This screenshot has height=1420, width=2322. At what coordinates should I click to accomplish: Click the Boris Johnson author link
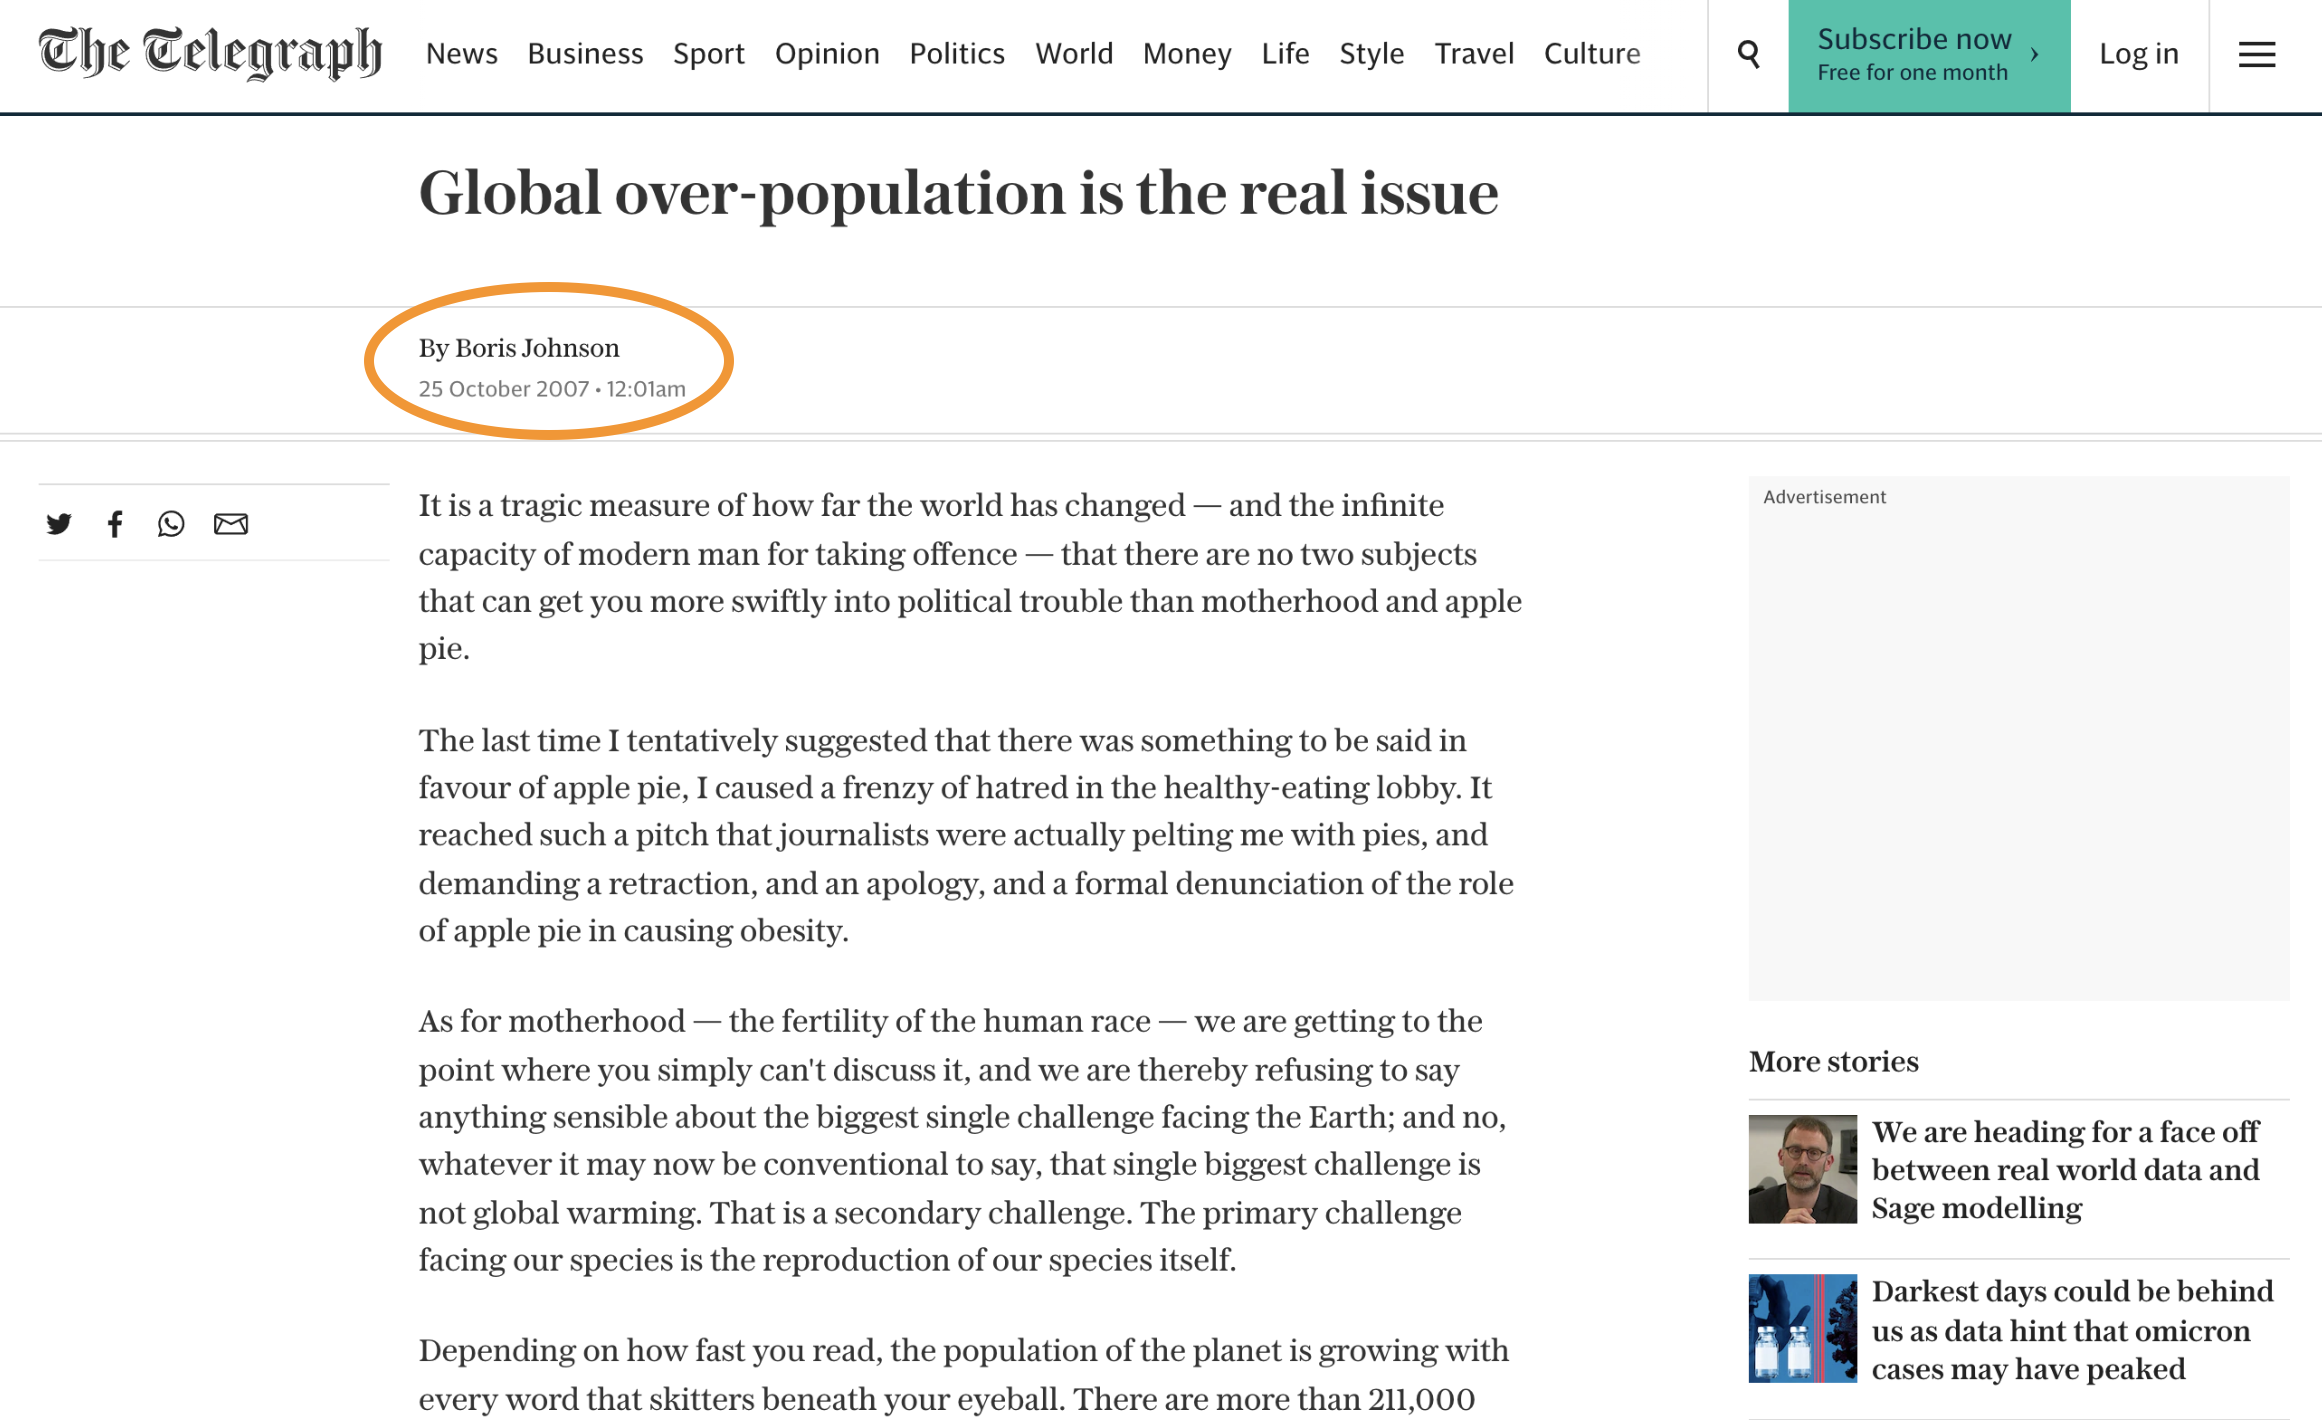[537, 348]
